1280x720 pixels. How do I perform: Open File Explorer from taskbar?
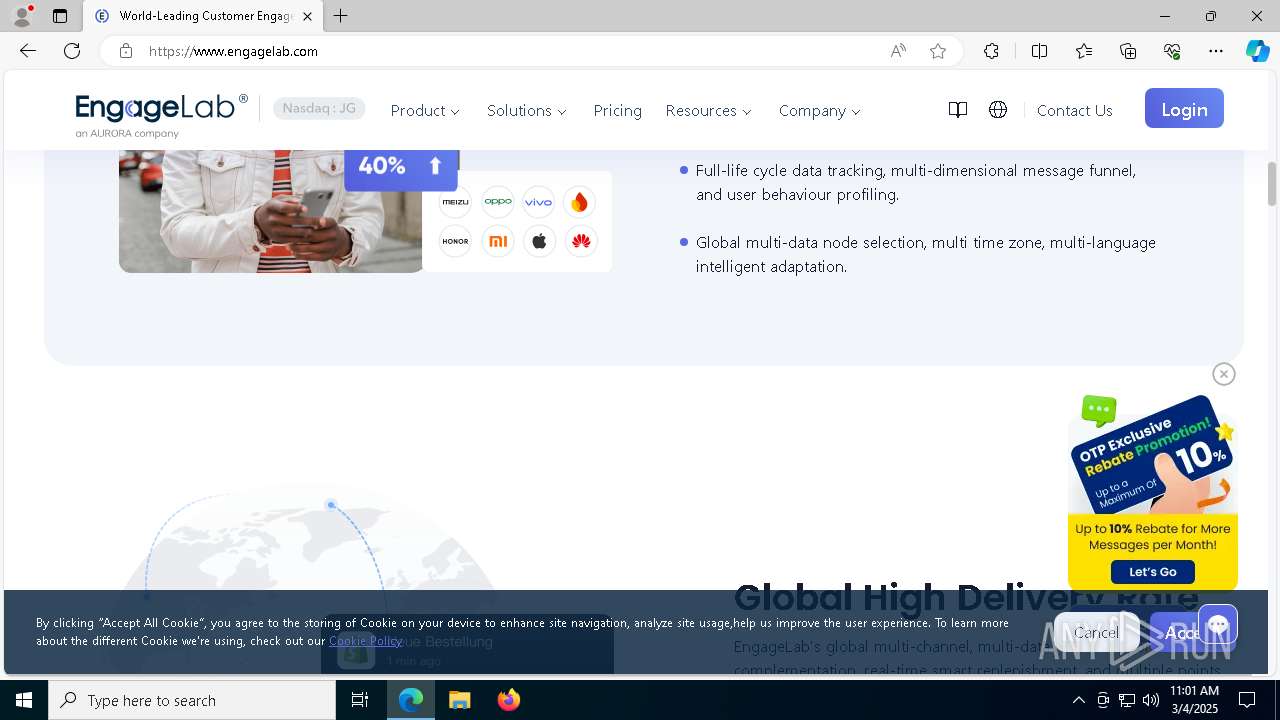click(x=460, y=700)
